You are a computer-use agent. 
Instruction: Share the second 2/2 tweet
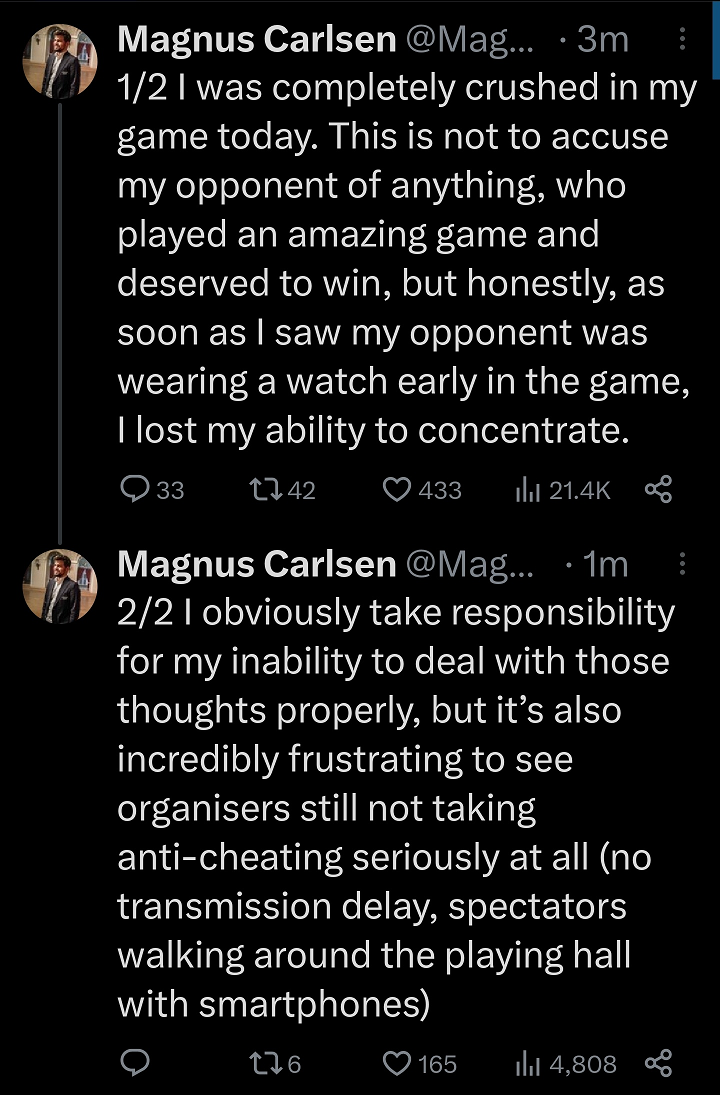click(658, 1063)
